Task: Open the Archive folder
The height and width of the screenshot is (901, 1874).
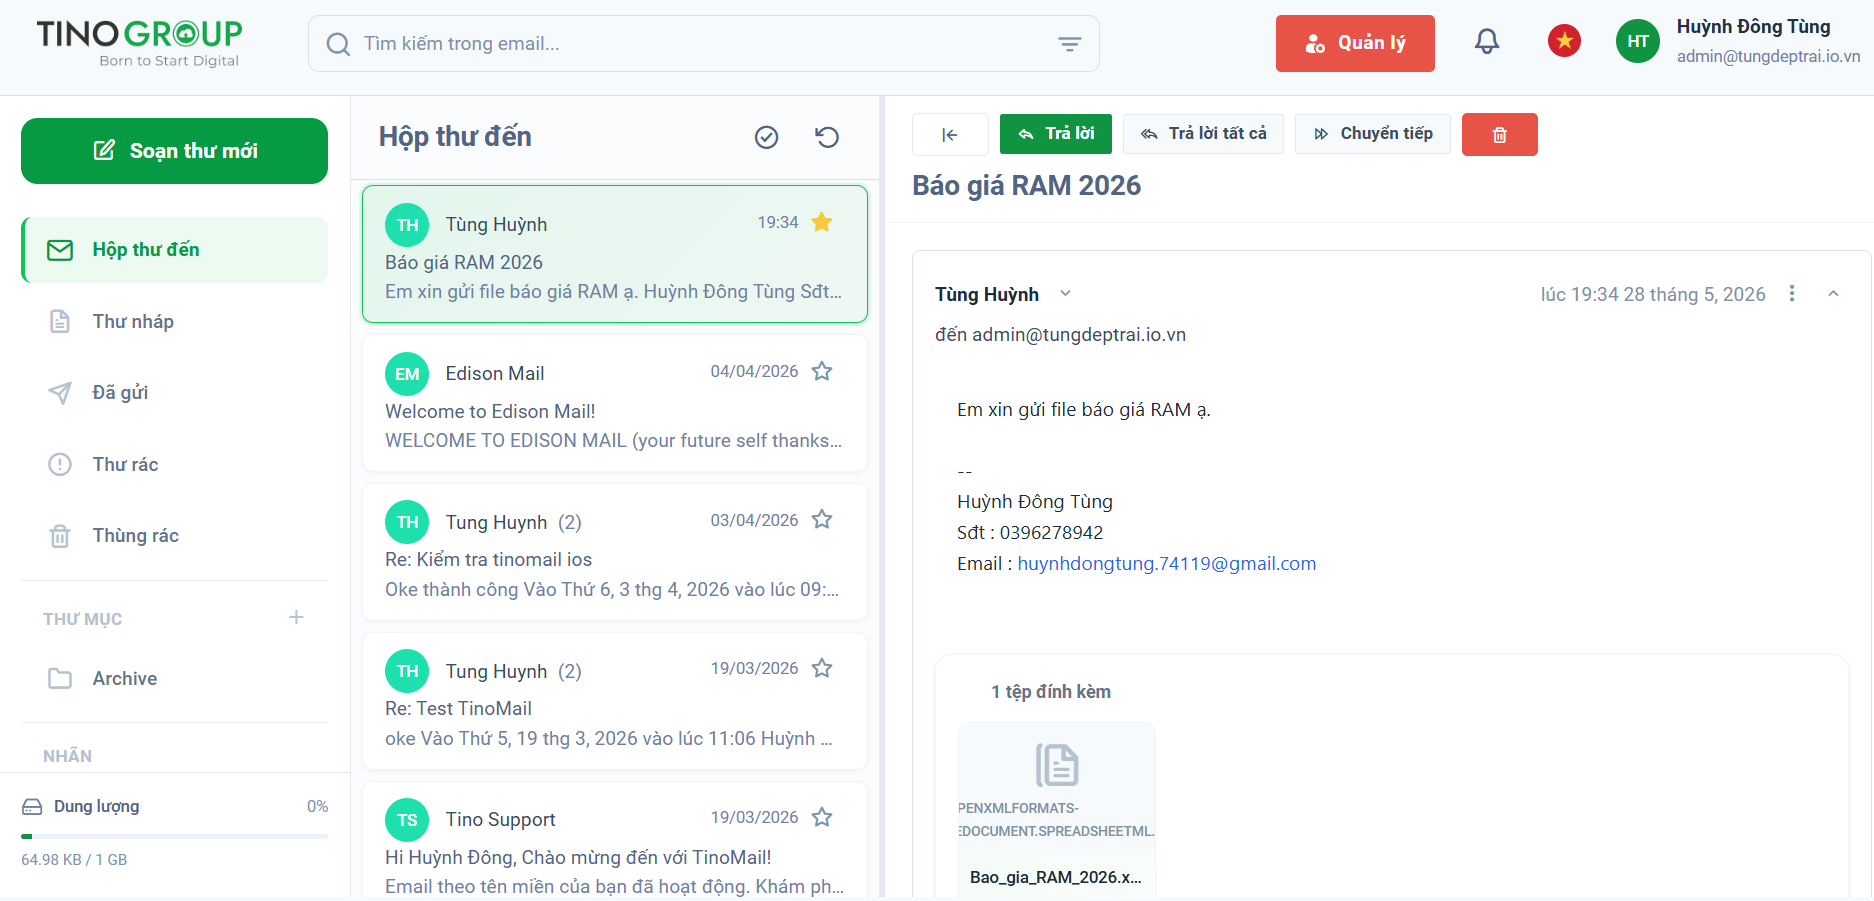Action: pos(175,678)
